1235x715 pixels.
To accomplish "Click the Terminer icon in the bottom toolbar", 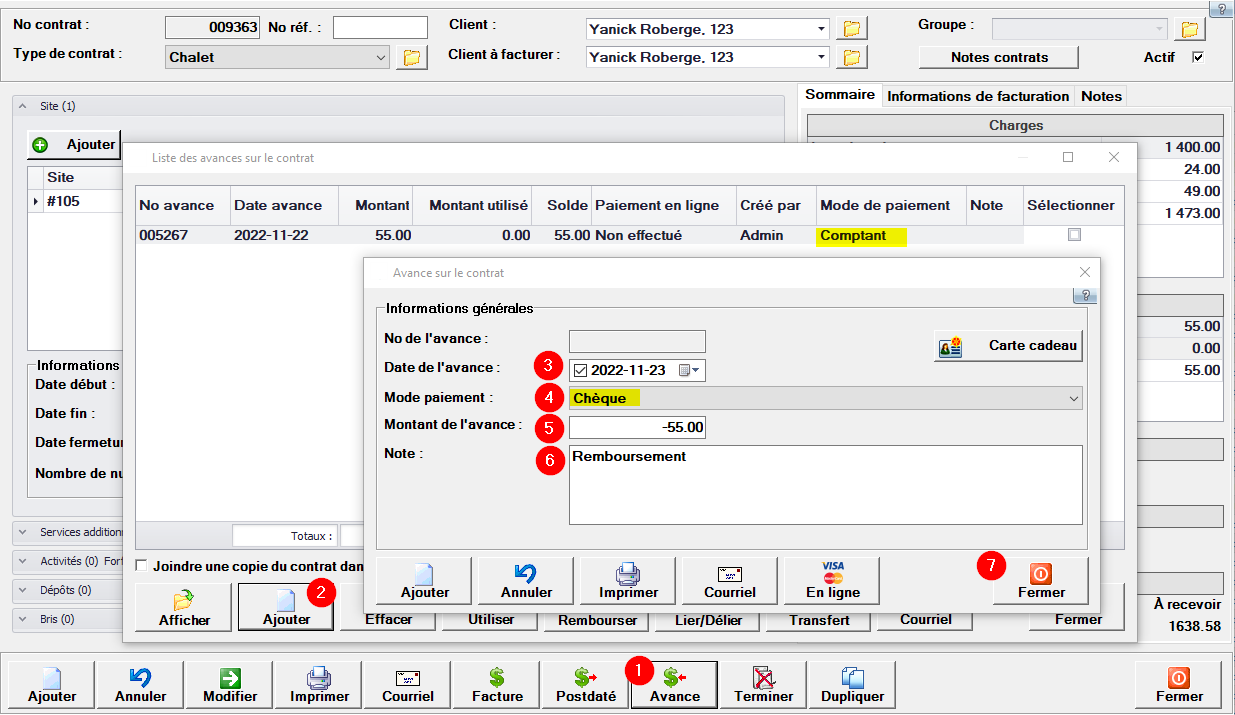I will pos(764,685).
